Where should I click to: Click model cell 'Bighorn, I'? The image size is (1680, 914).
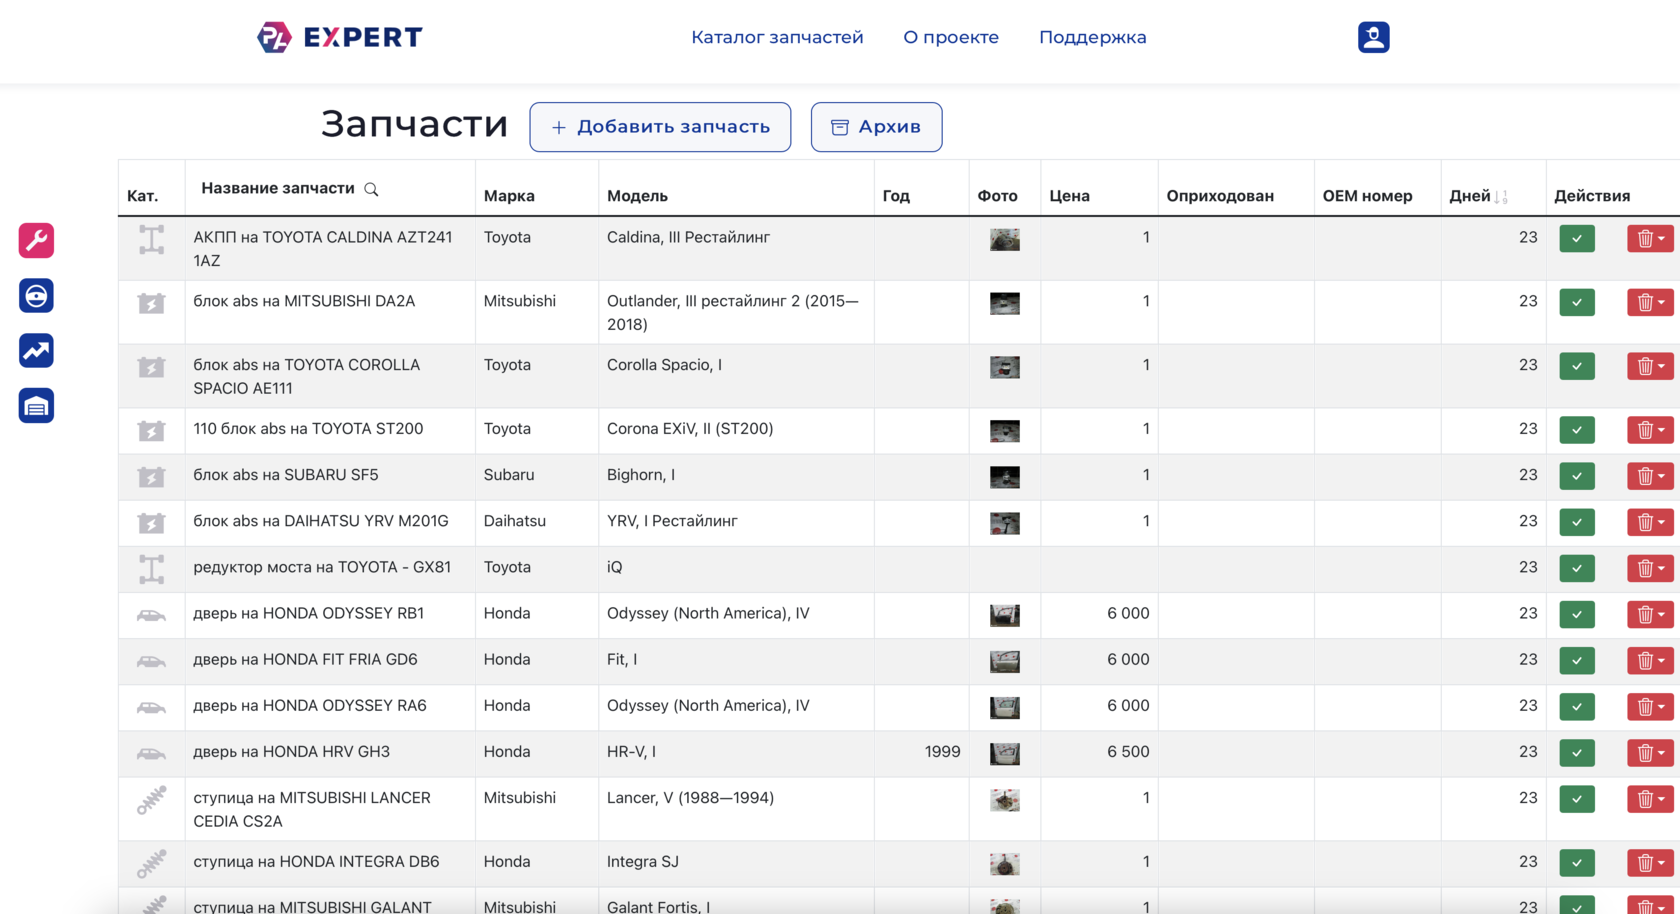coord(641,475)
